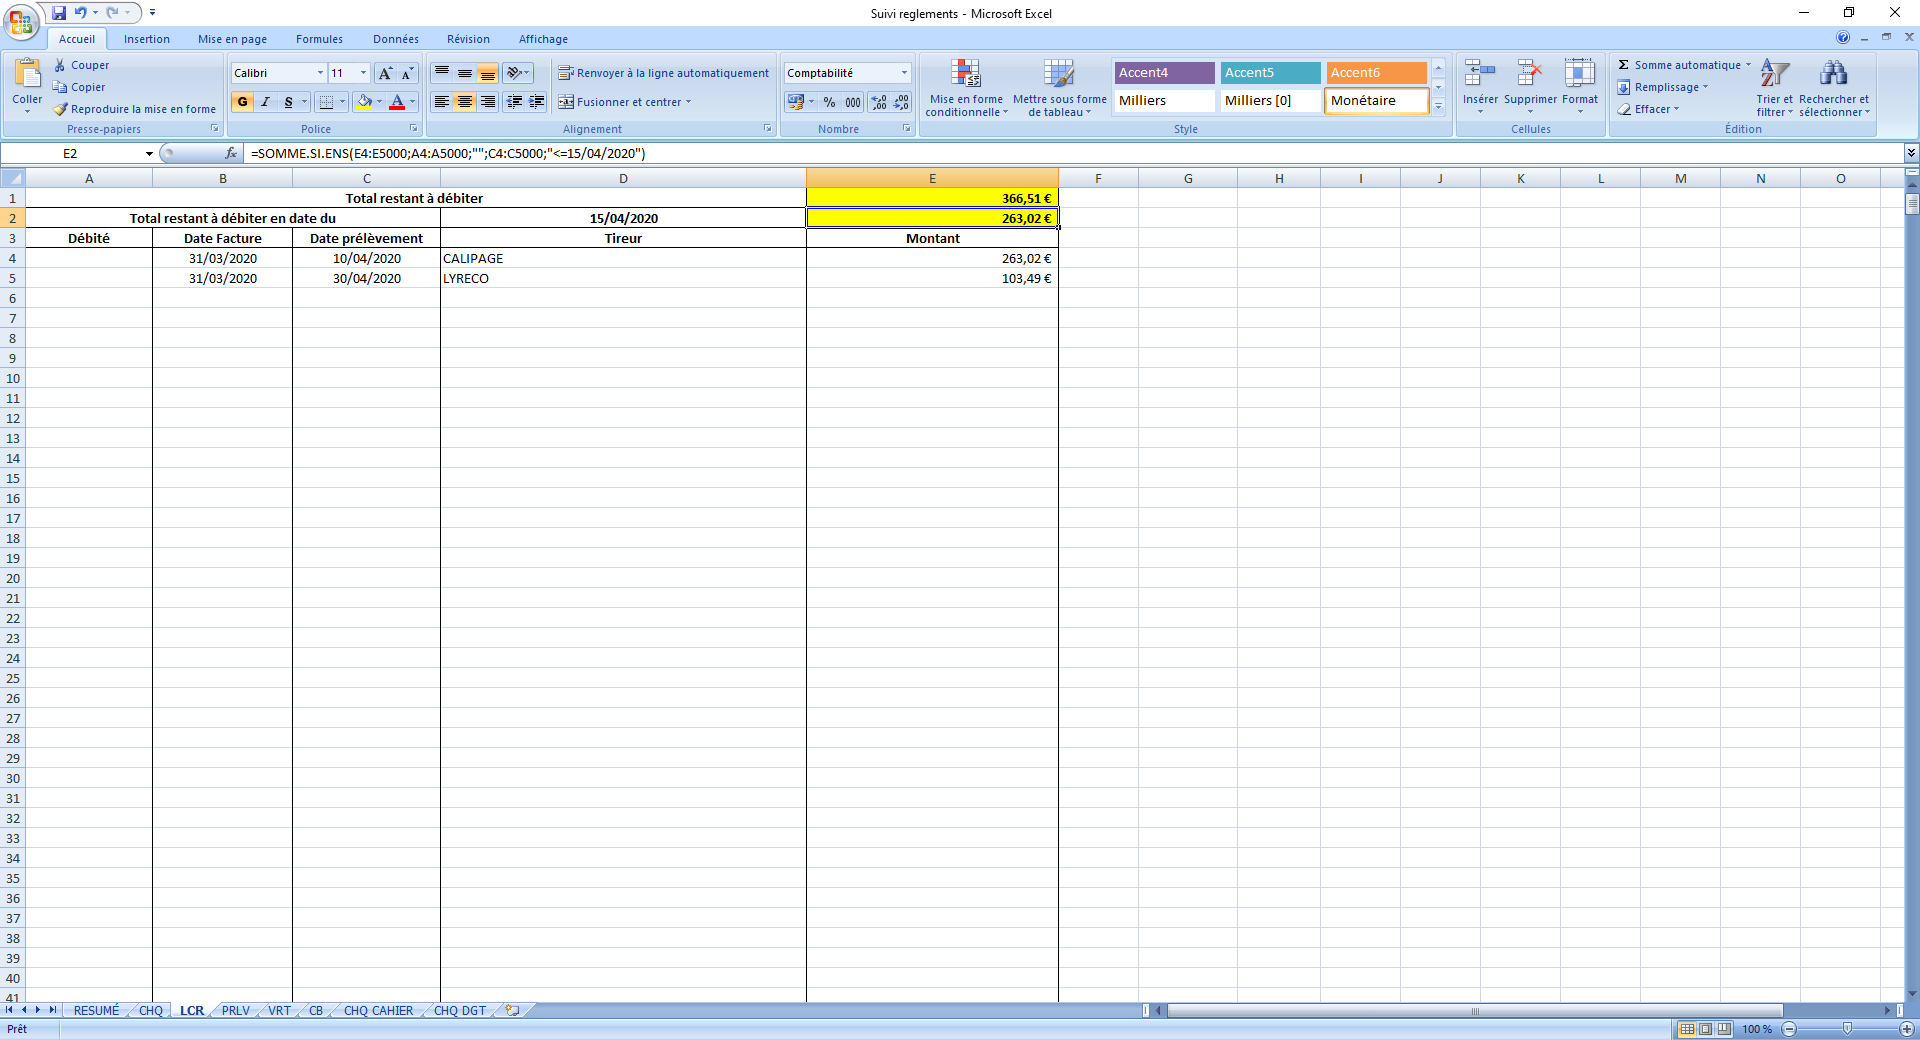
Task: Switch to the CHQ CAHIER sheet
Action: (x=378, y=1010)
